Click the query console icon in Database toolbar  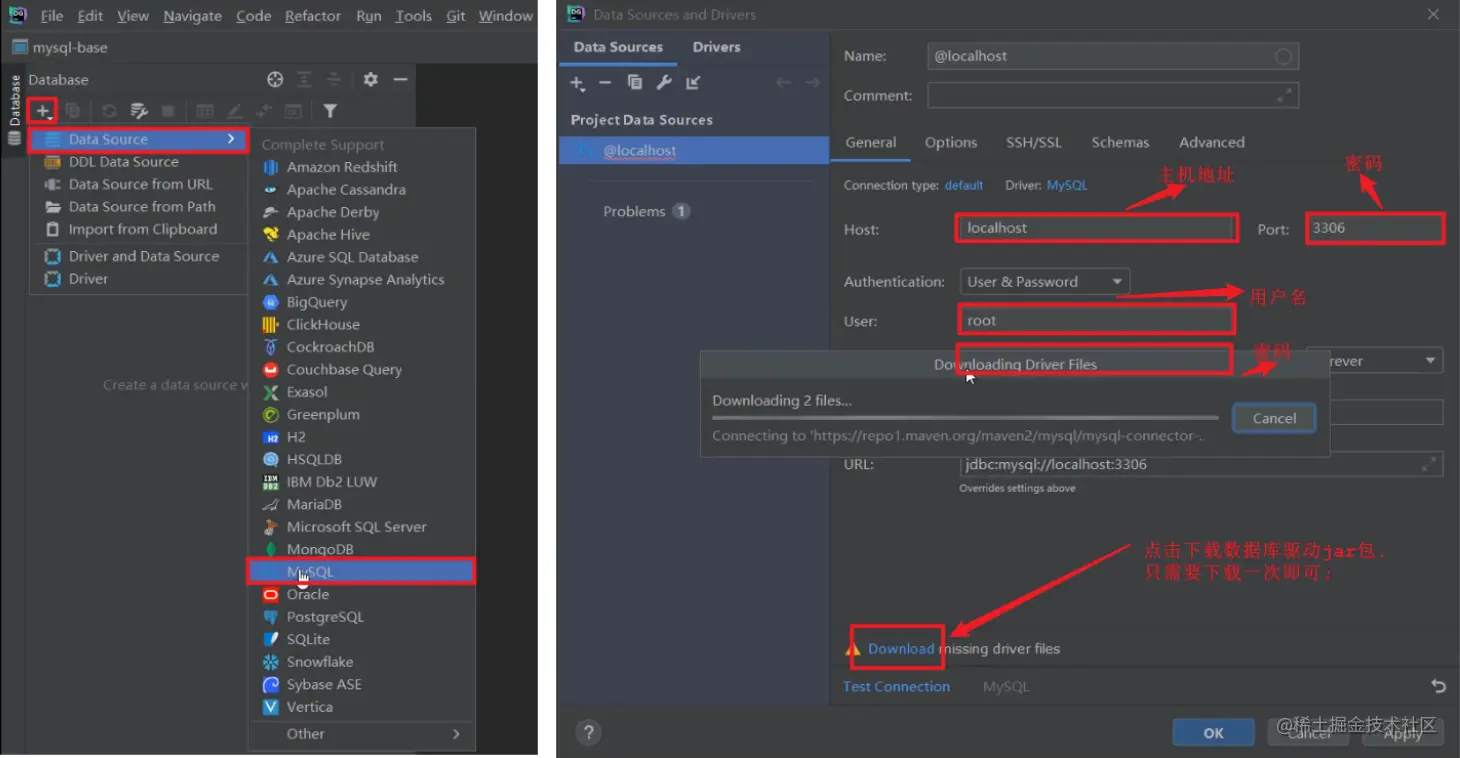coord(293,111)
